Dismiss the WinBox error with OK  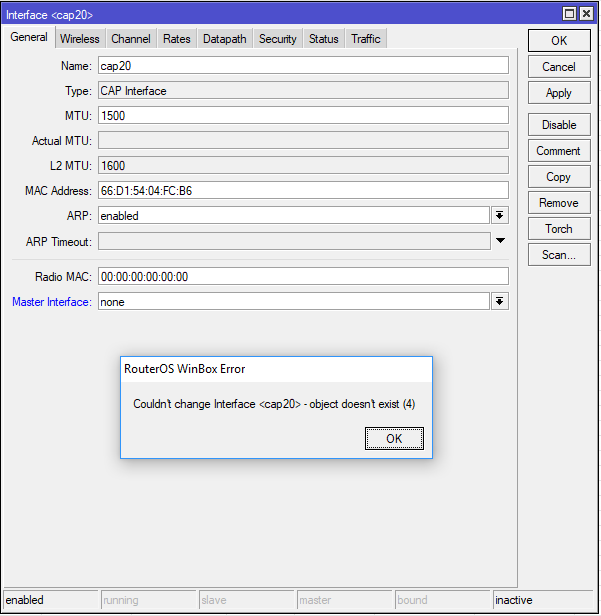click(394, 438)
